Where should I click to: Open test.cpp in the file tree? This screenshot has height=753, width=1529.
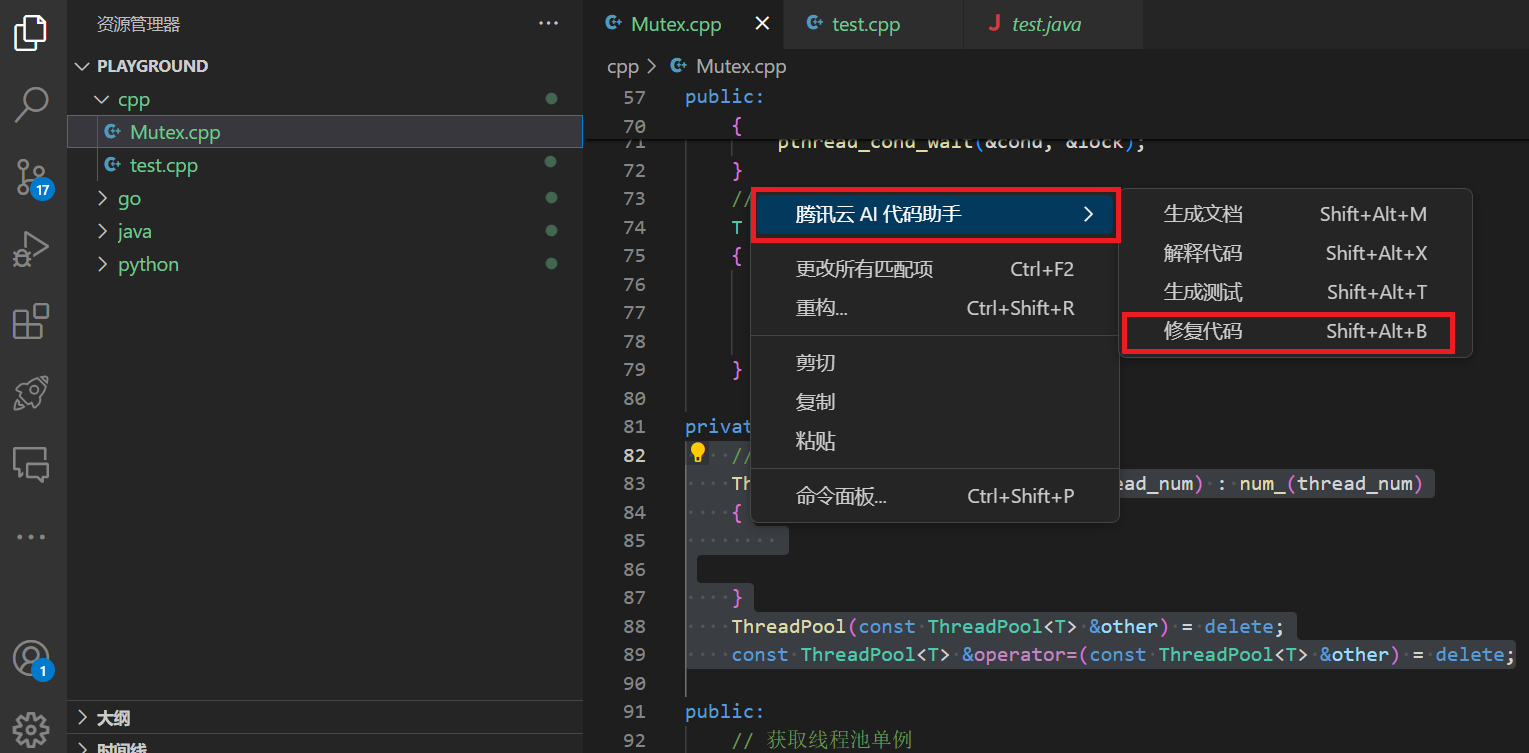[x=325, y=165]
